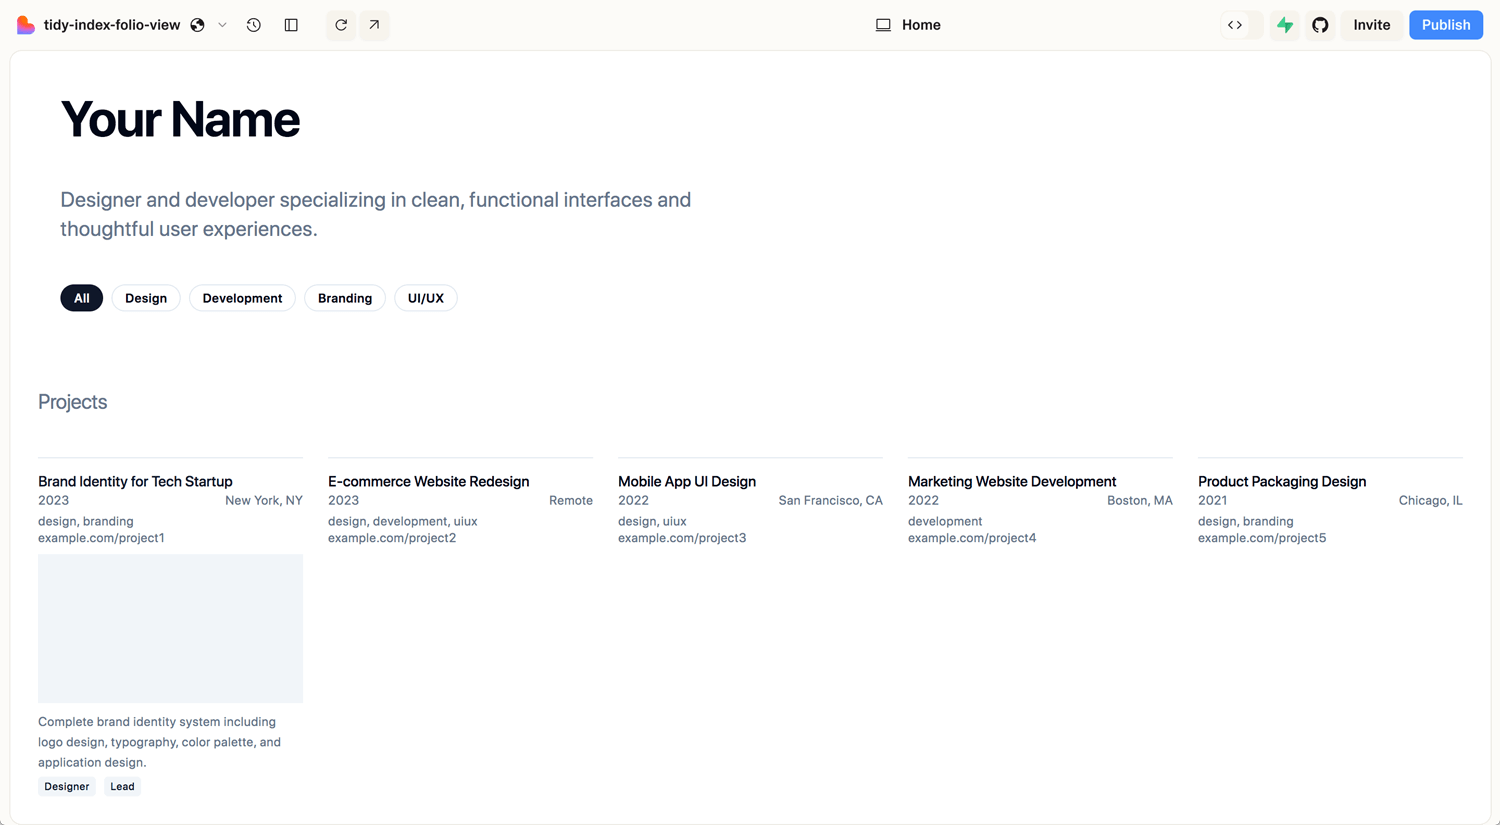This screenshot has width=1500, height=825.
Task: Open Marketing Website Development project
Action: point(1012,481)
